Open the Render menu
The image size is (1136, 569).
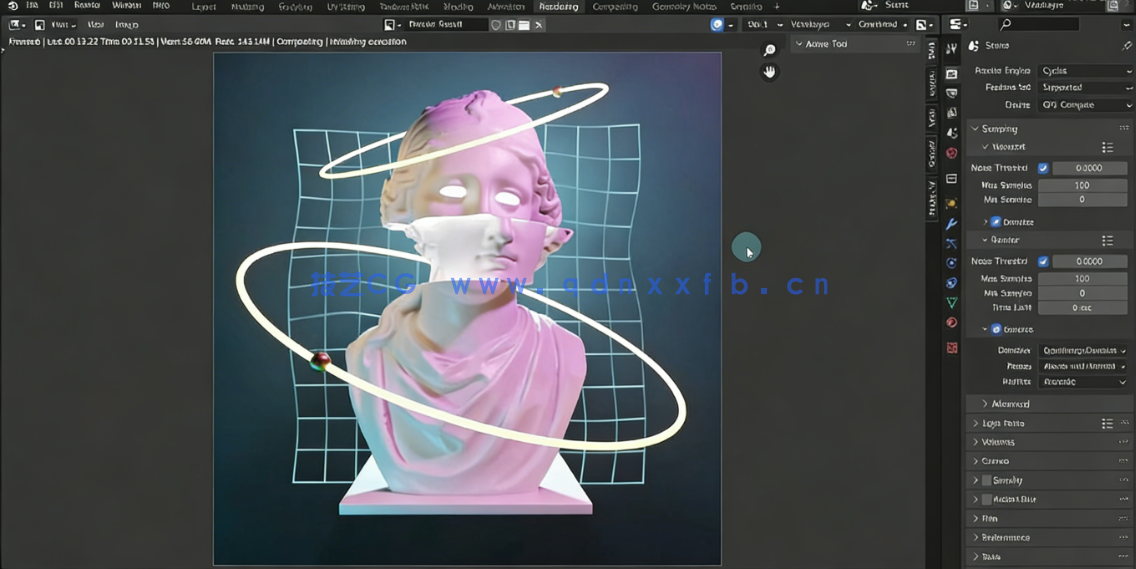(x=87, y=6)
